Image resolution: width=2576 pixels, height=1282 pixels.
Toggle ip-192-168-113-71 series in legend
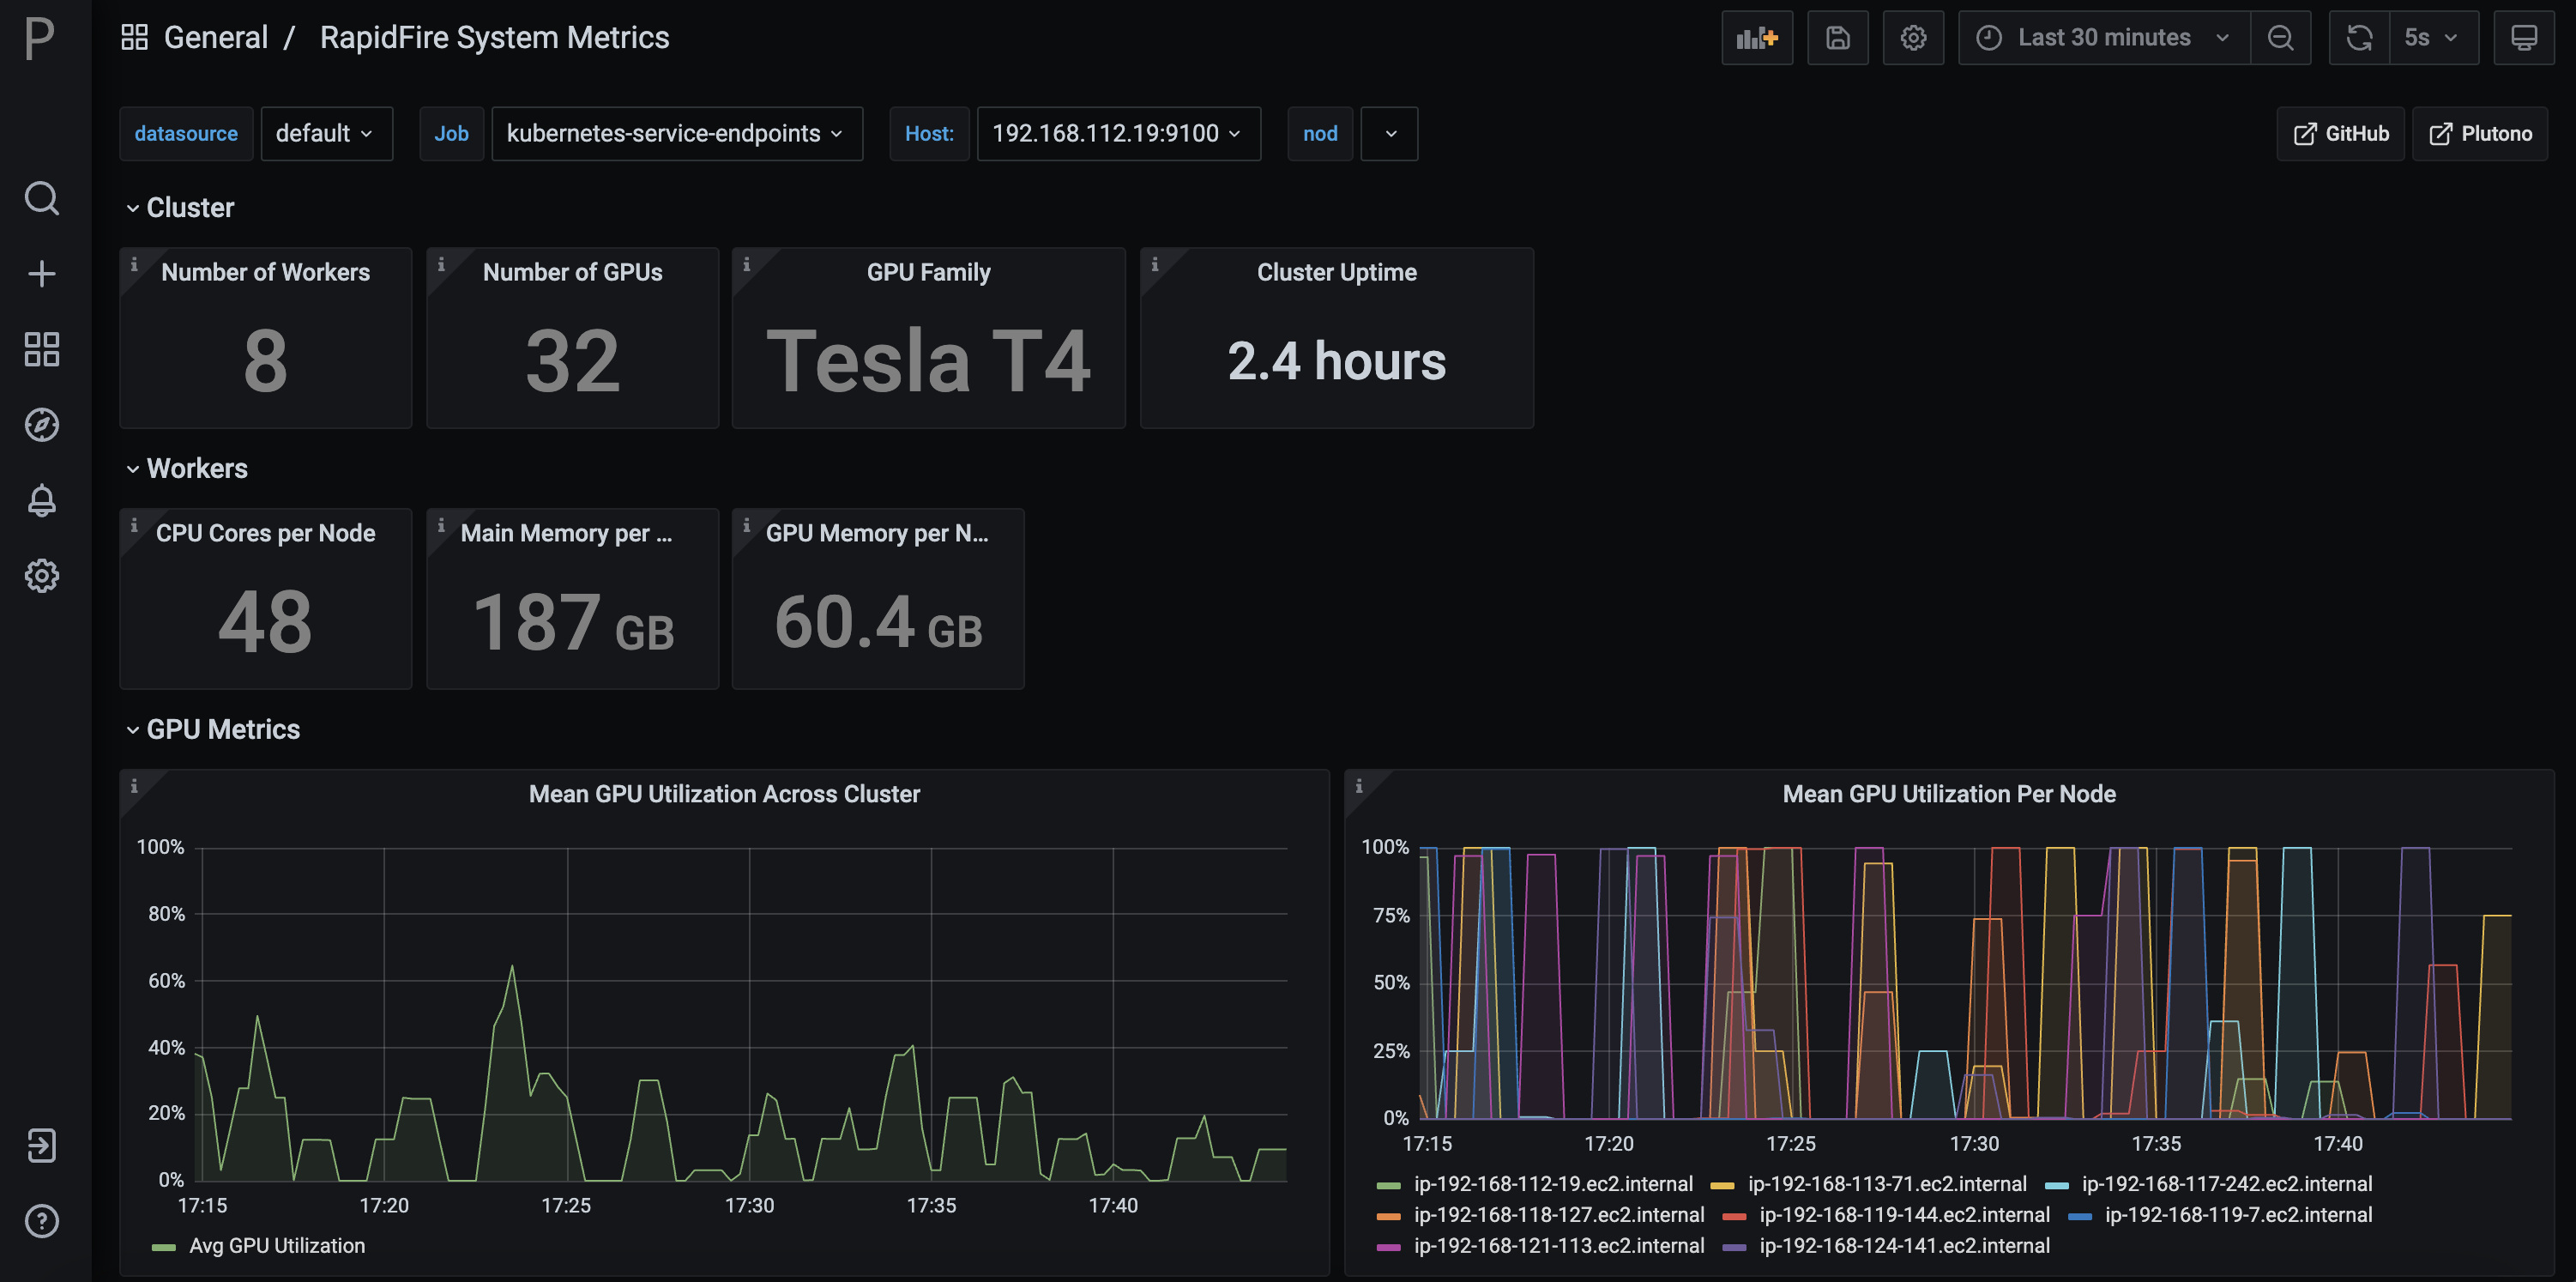coord(1887,1184)
